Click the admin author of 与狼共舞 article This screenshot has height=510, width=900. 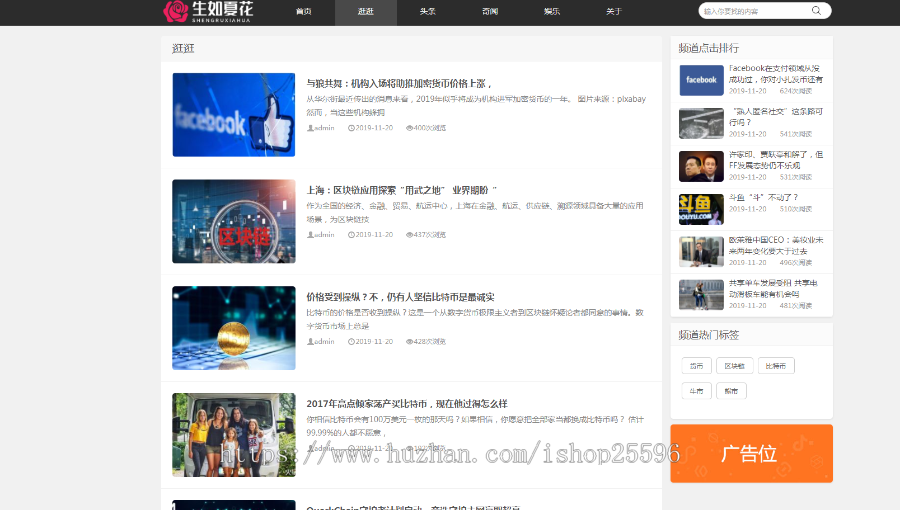324,128
